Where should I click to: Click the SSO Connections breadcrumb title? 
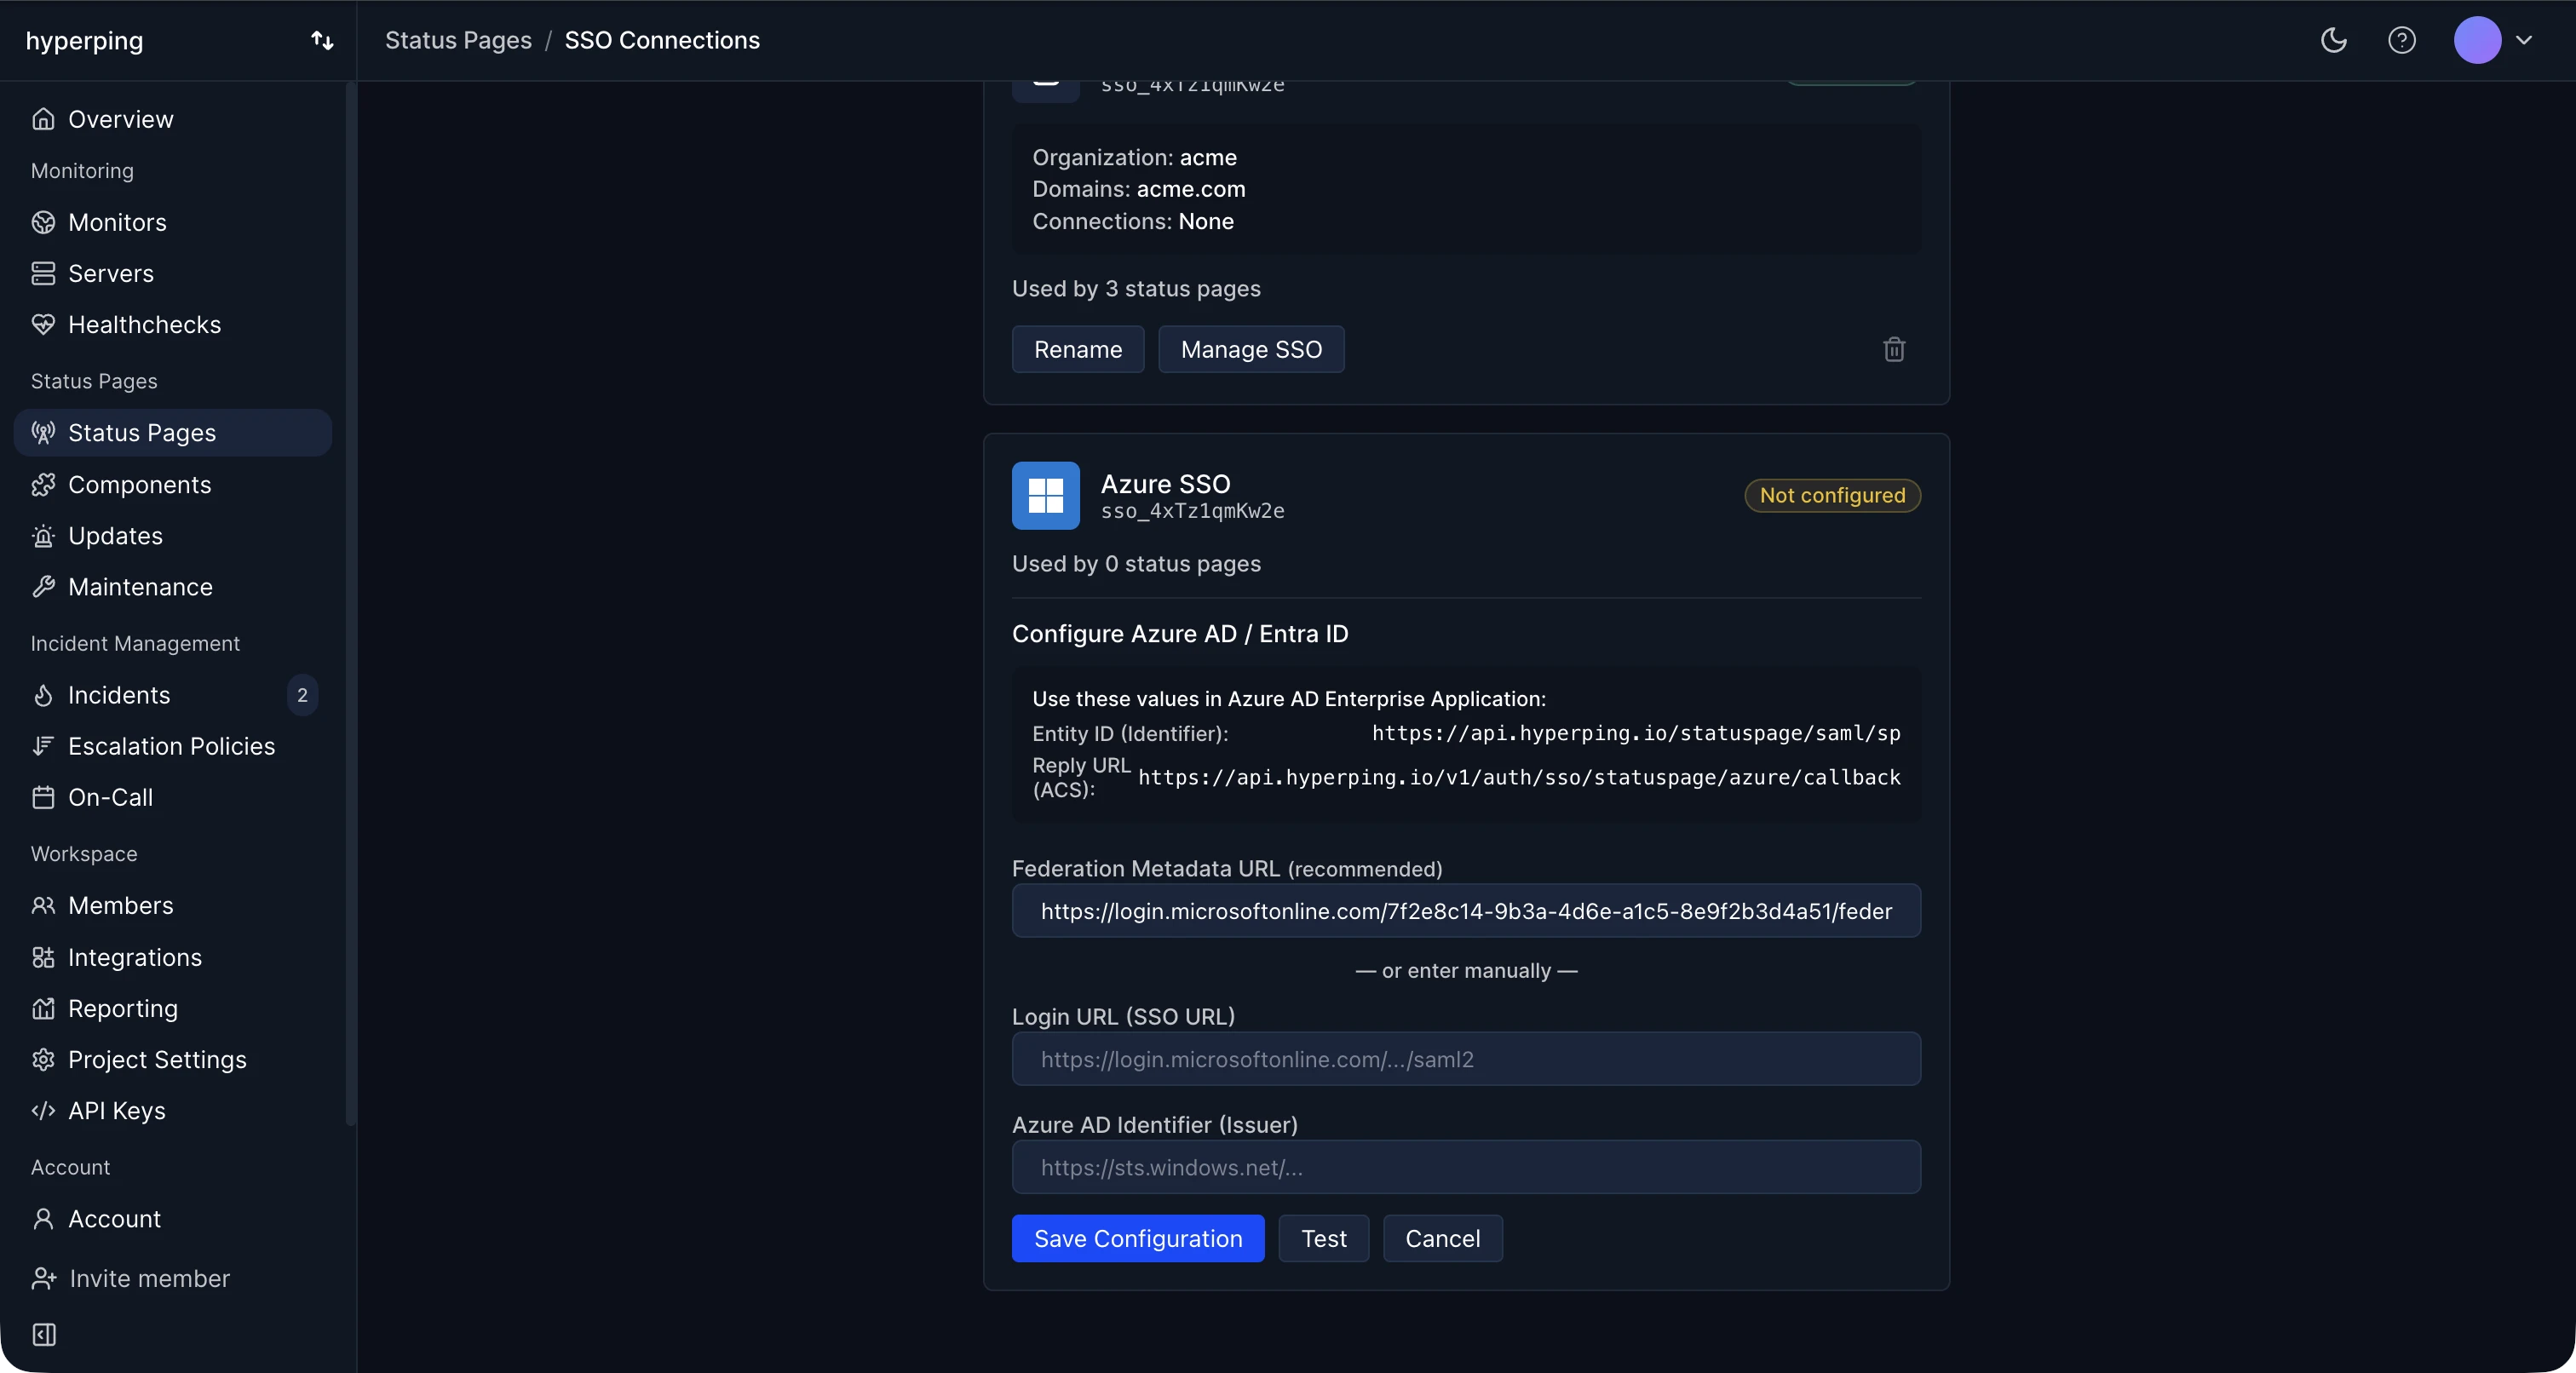662,40
